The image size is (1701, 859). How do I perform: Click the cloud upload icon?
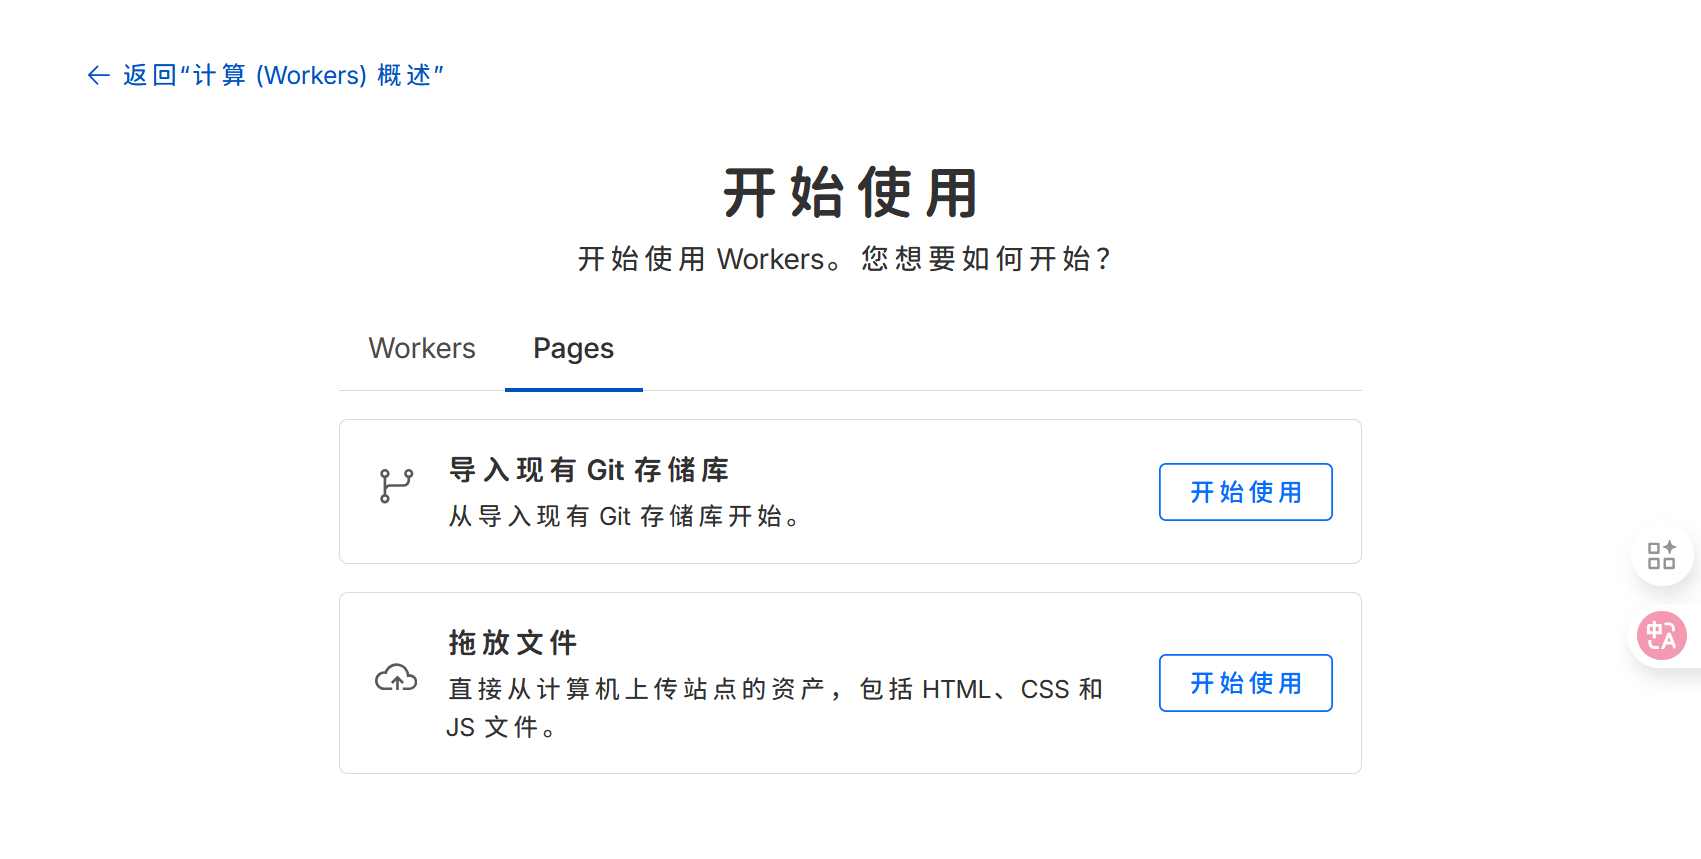click(396, 679)
